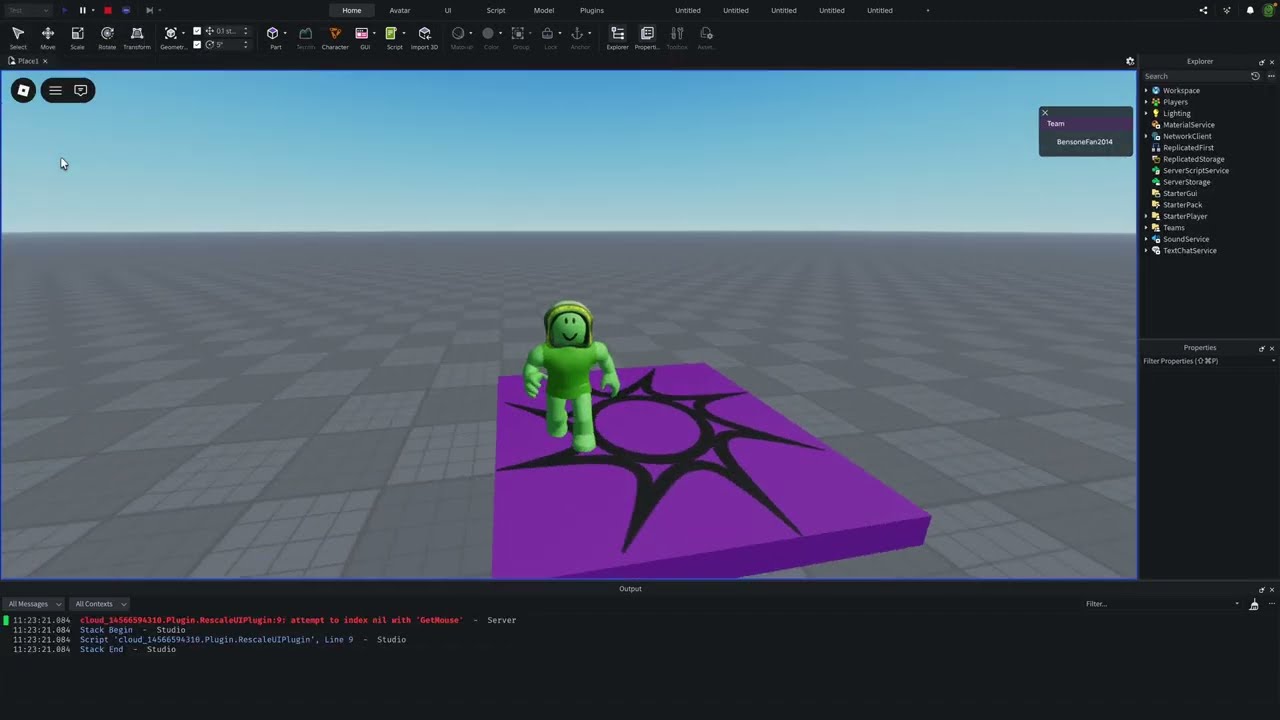Clear the Output log

click(x=1254, y=604)
